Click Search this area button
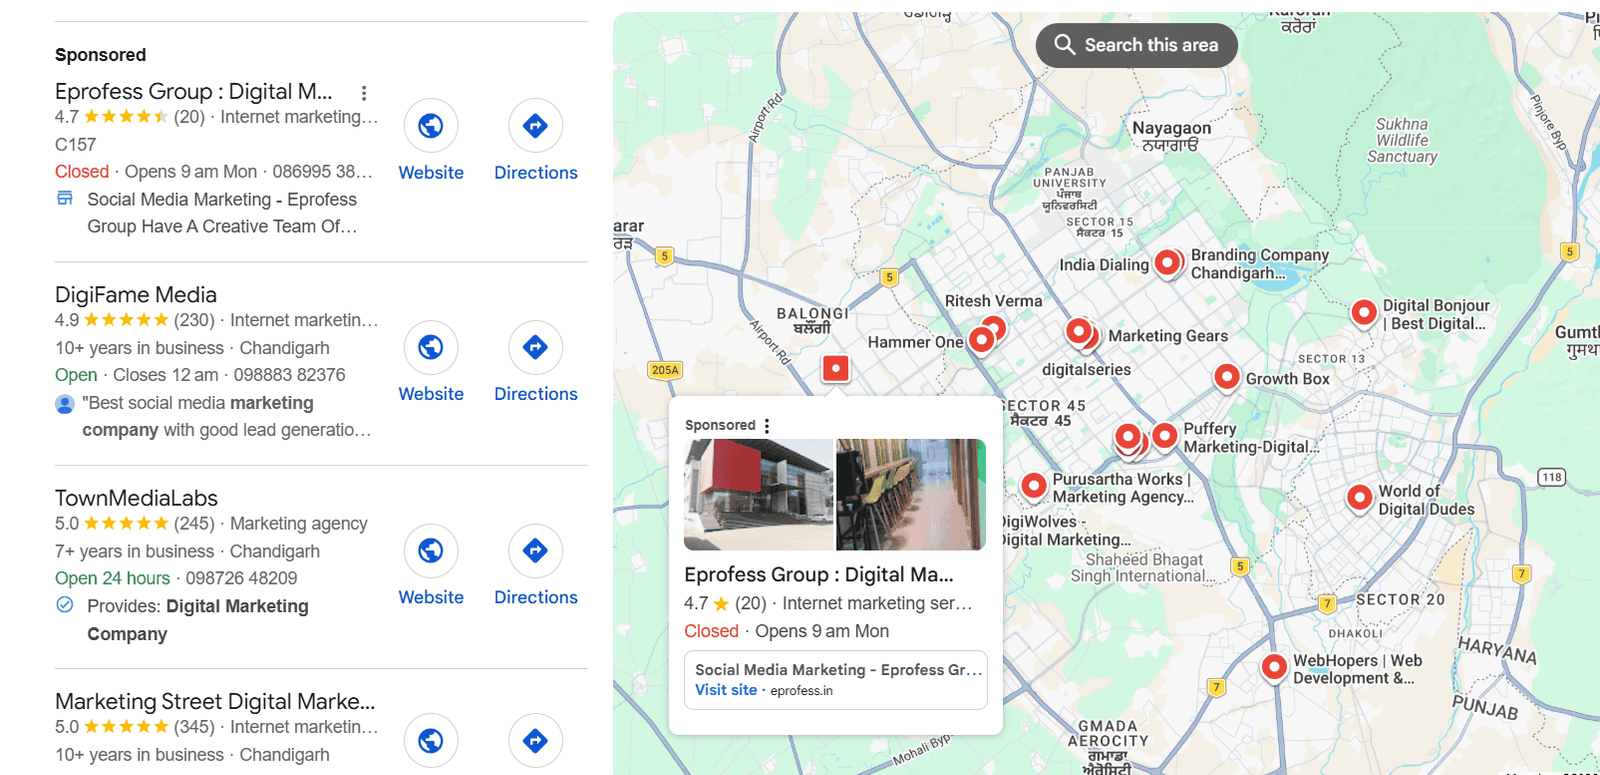The image size is (1600, 775). (1137, 45)
